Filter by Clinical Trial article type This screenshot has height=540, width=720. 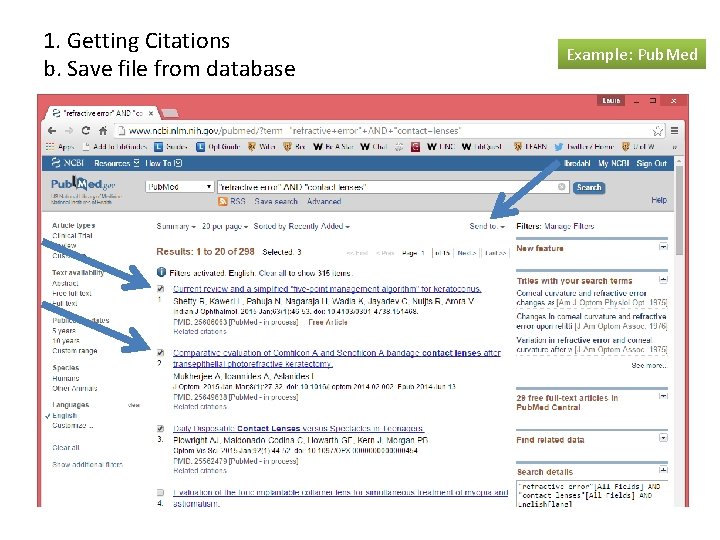coord(72,236)
